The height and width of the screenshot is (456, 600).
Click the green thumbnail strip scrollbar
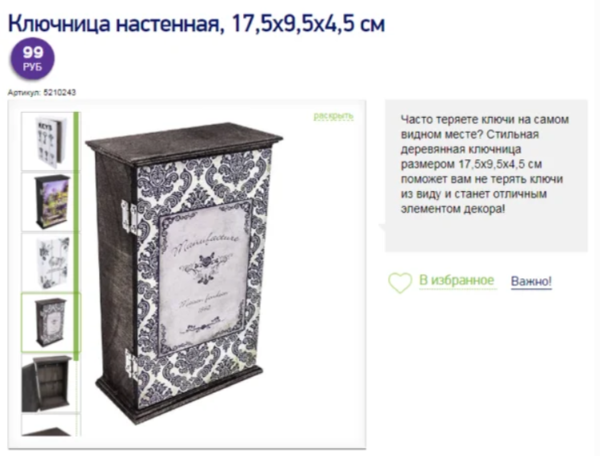pyautogui.click(x=77, y=236)
